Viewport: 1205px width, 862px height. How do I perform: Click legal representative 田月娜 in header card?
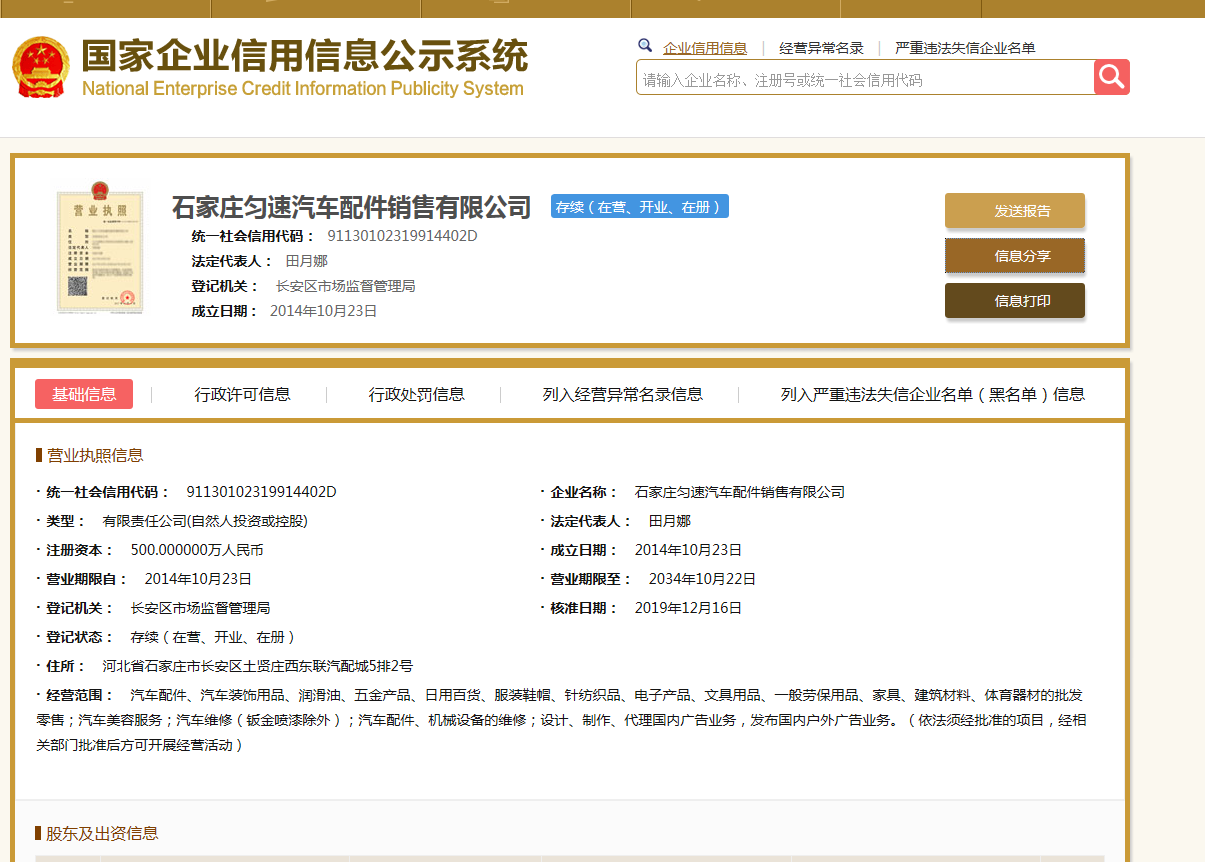click(x=307, y=261)
